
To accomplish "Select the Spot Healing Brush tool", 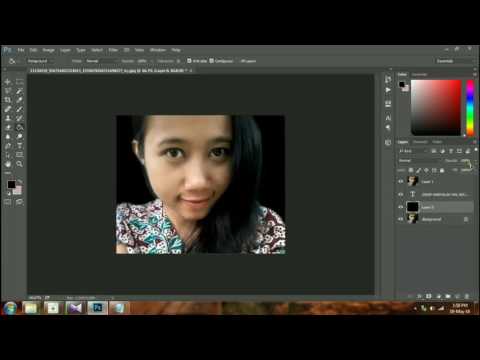I will click(7, 109).
